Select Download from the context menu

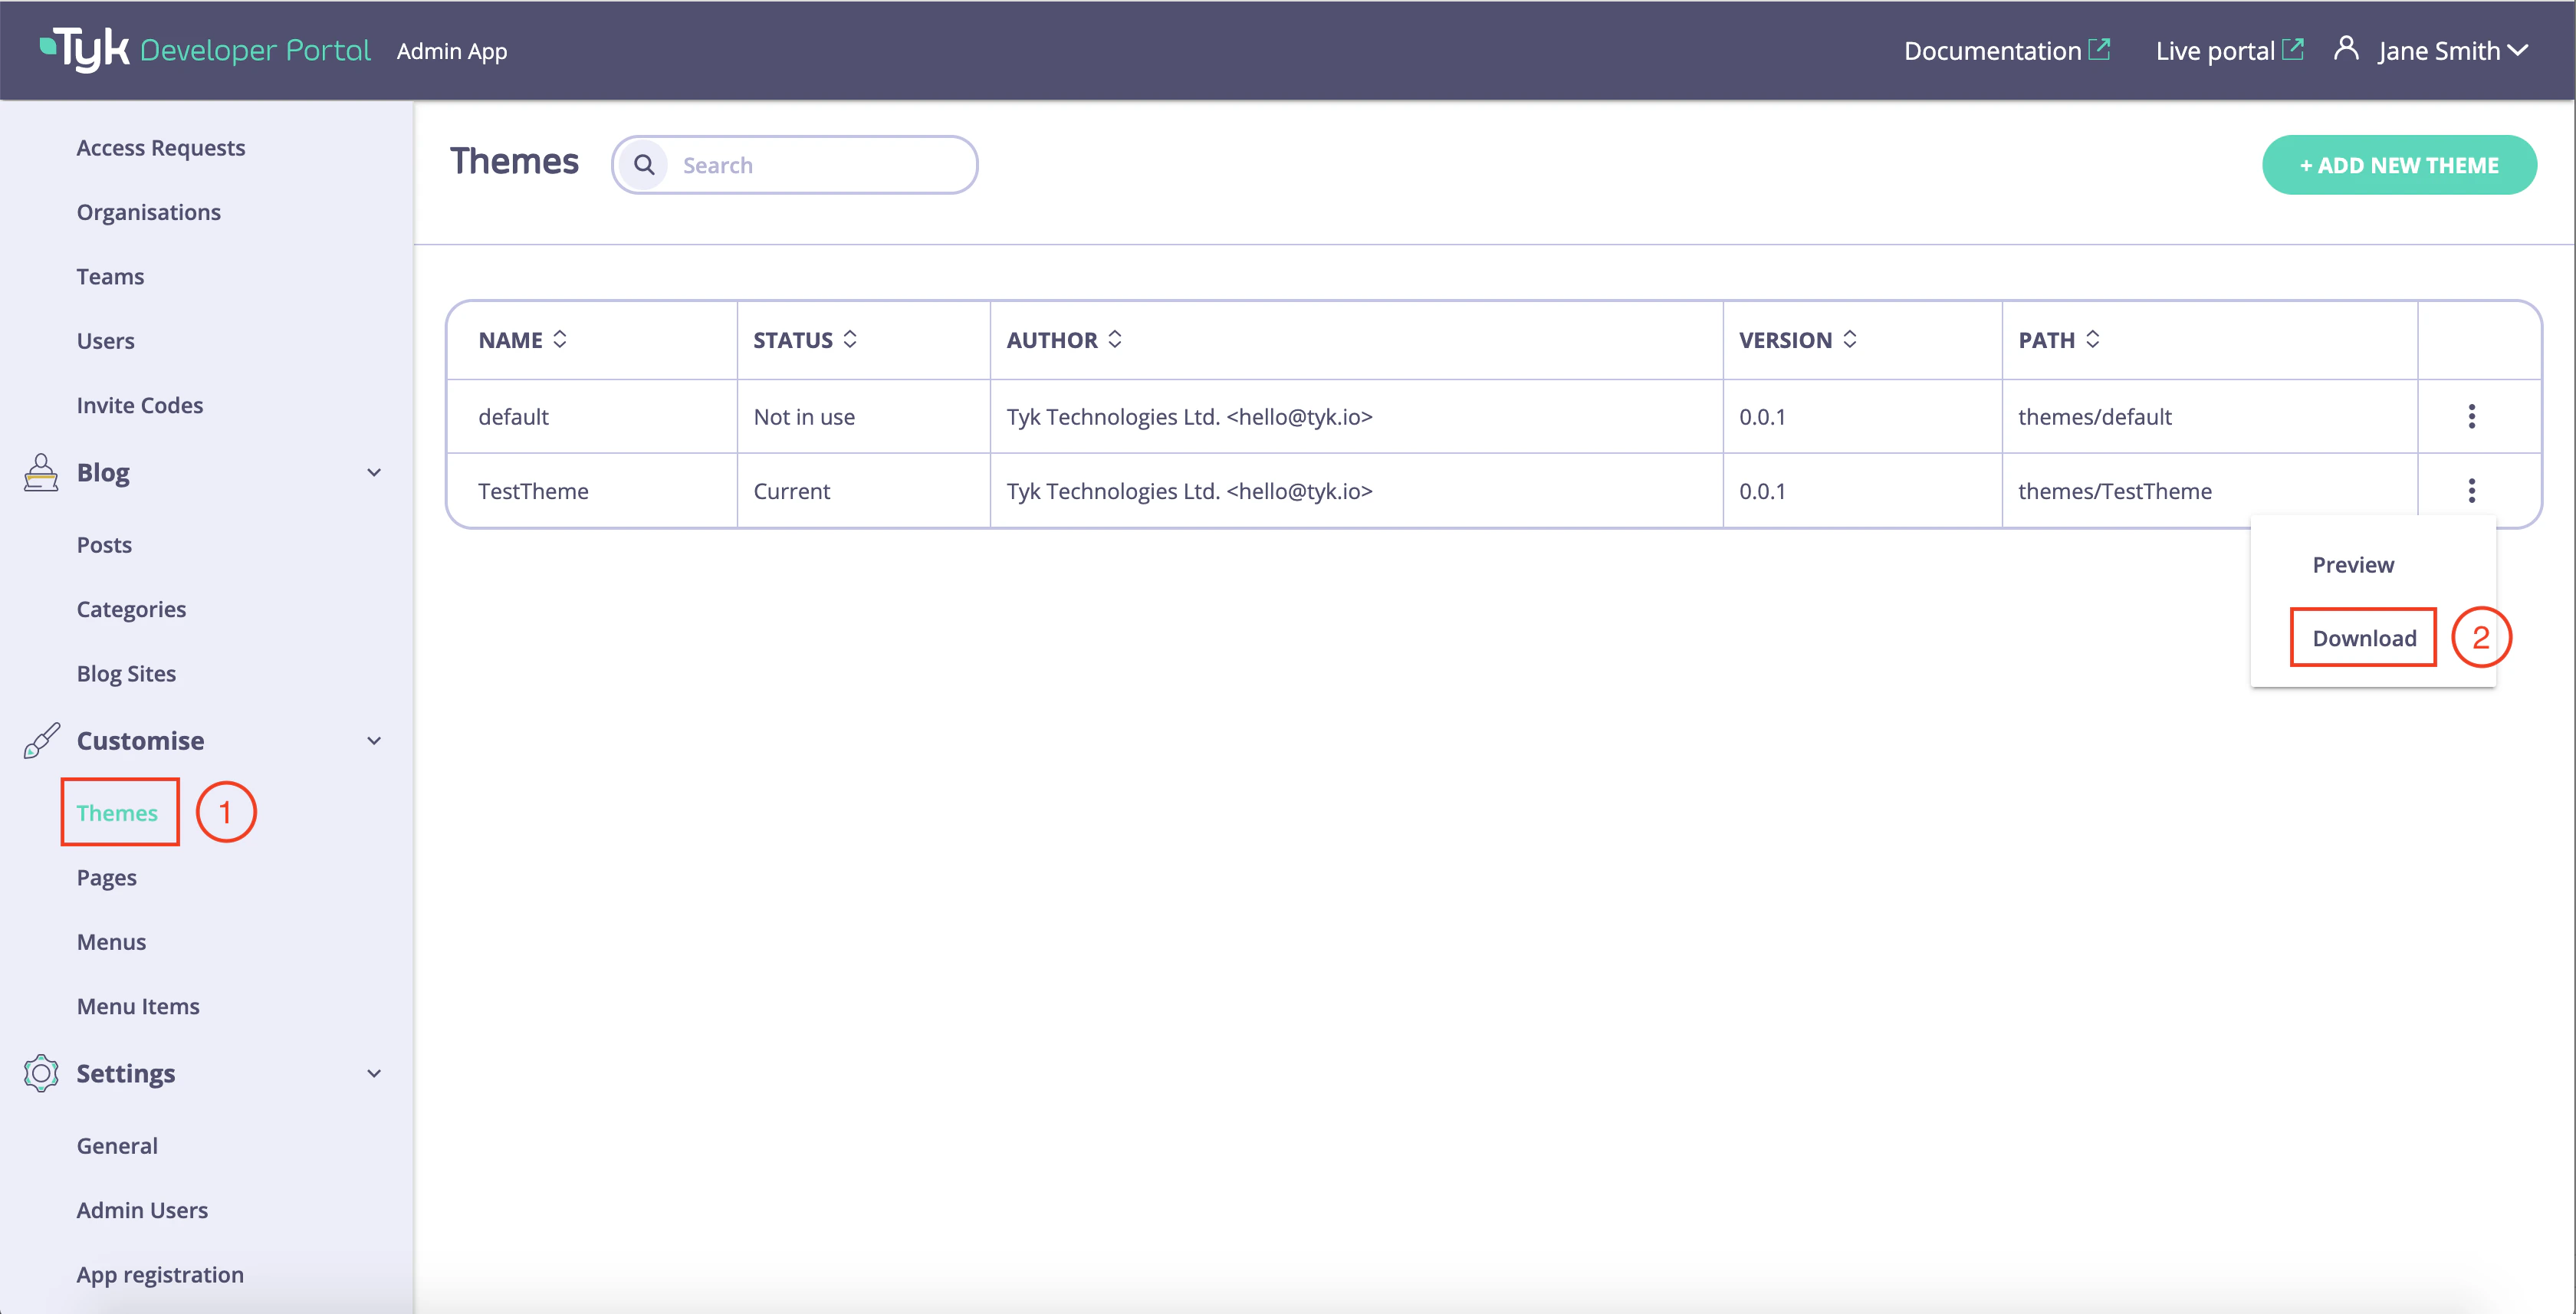click(2362, 637)
